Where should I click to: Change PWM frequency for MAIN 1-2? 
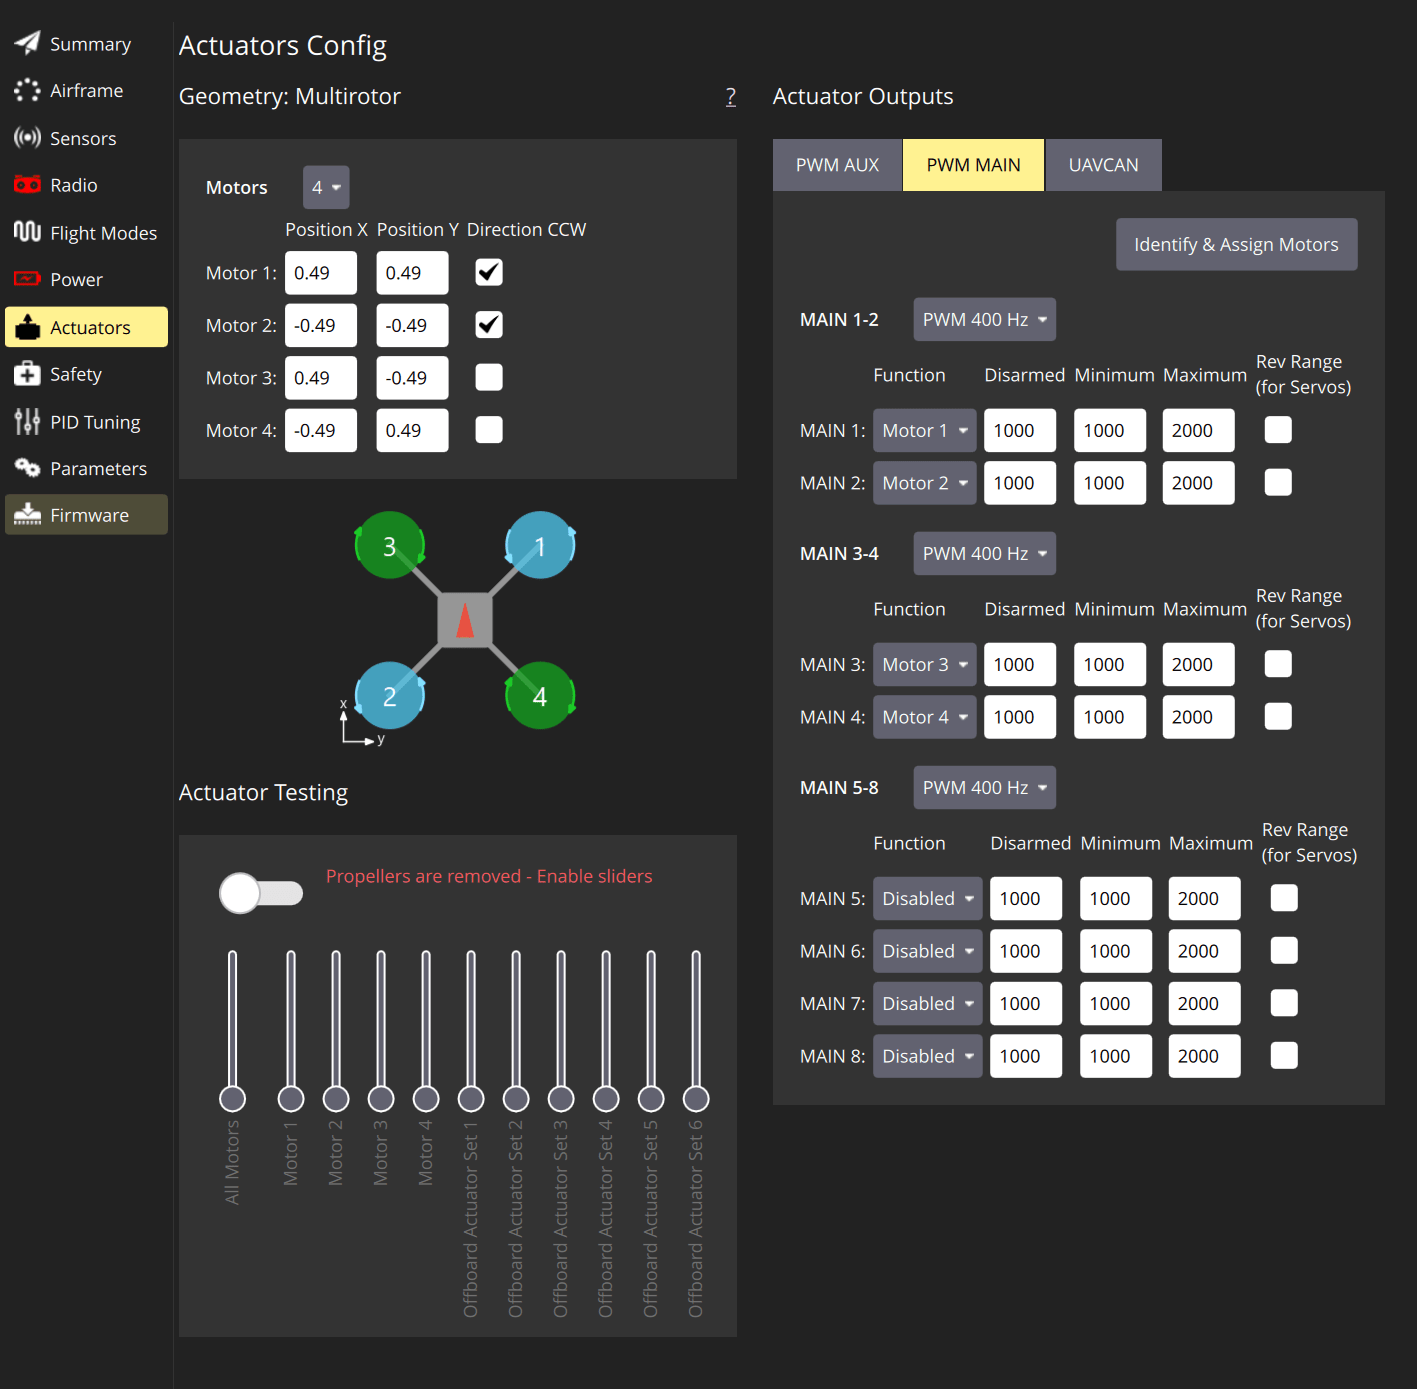pos(984,319)
